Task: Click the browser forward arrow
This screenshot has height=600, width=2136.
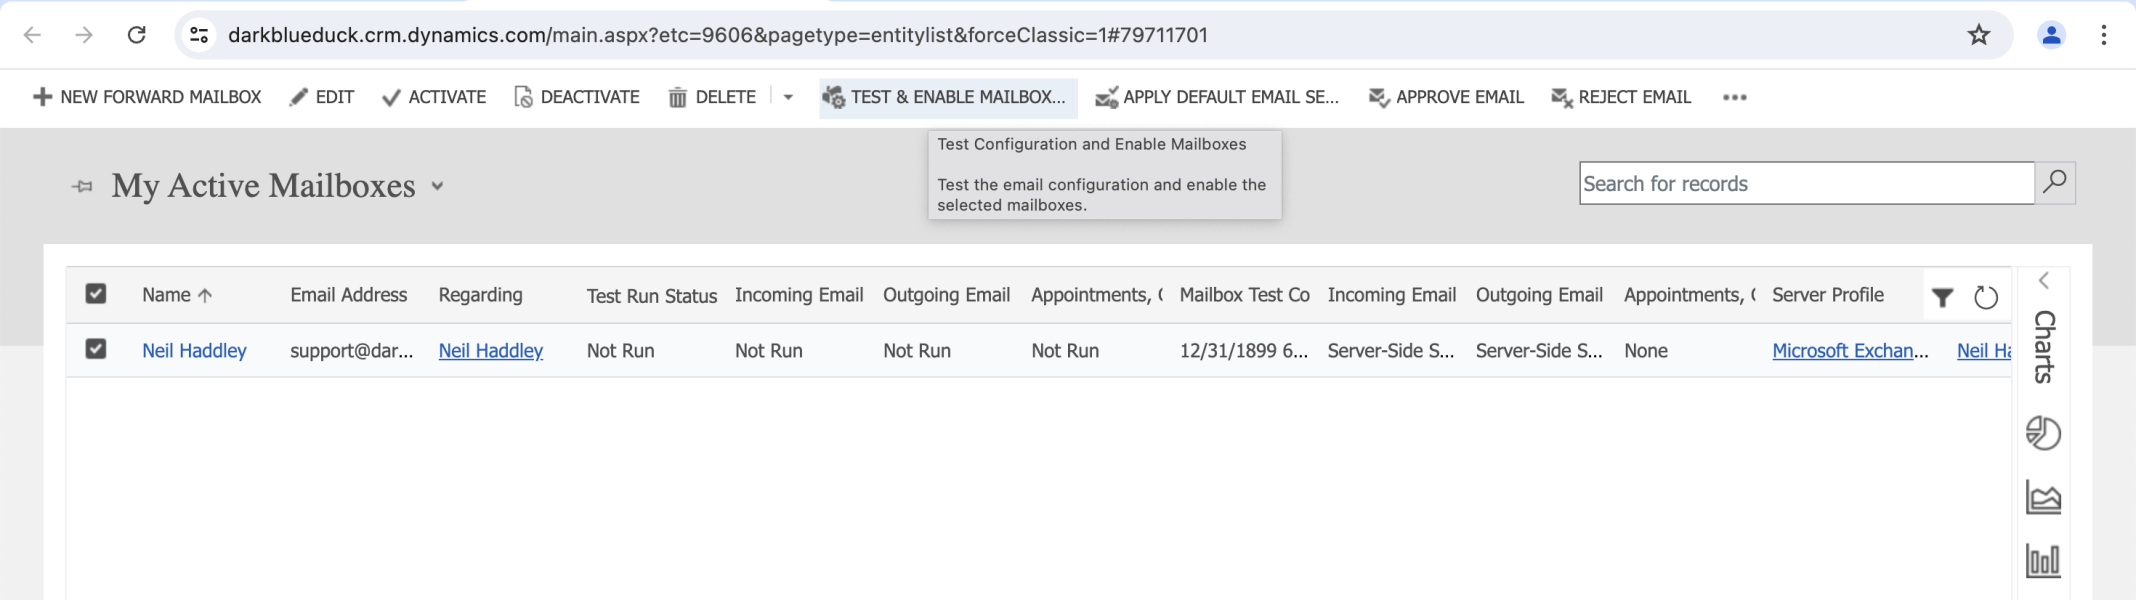Action: click(x=84, y=35)
